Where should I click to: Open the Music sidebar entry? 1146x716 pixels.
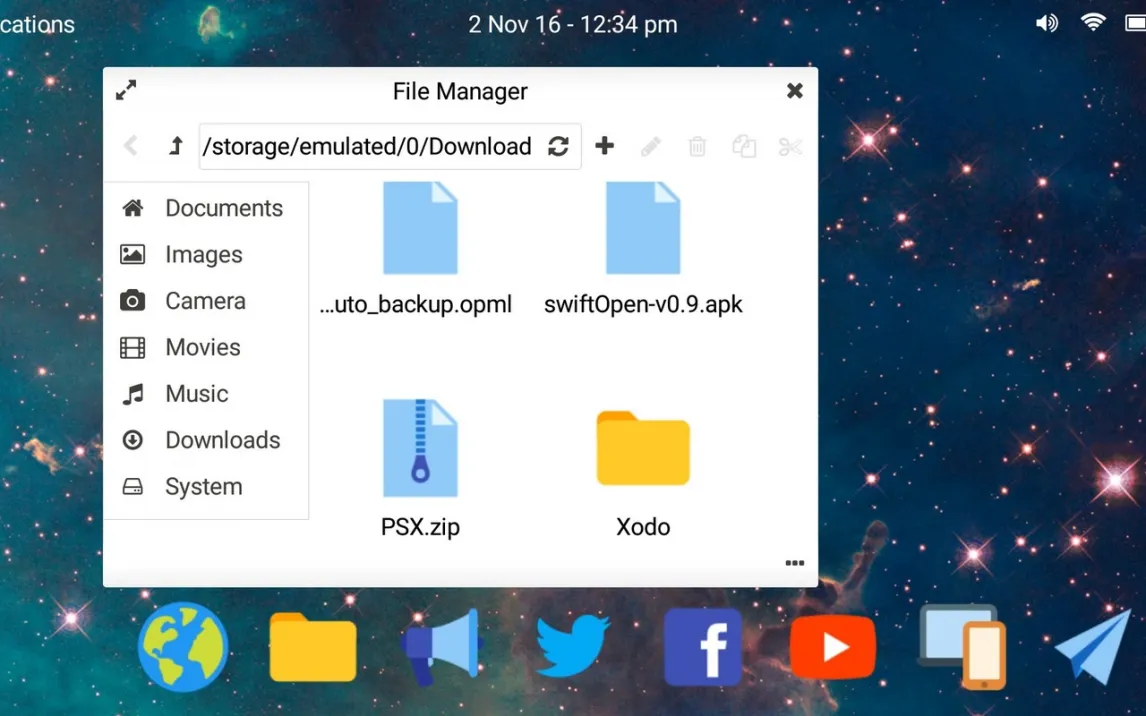(206, 394)
